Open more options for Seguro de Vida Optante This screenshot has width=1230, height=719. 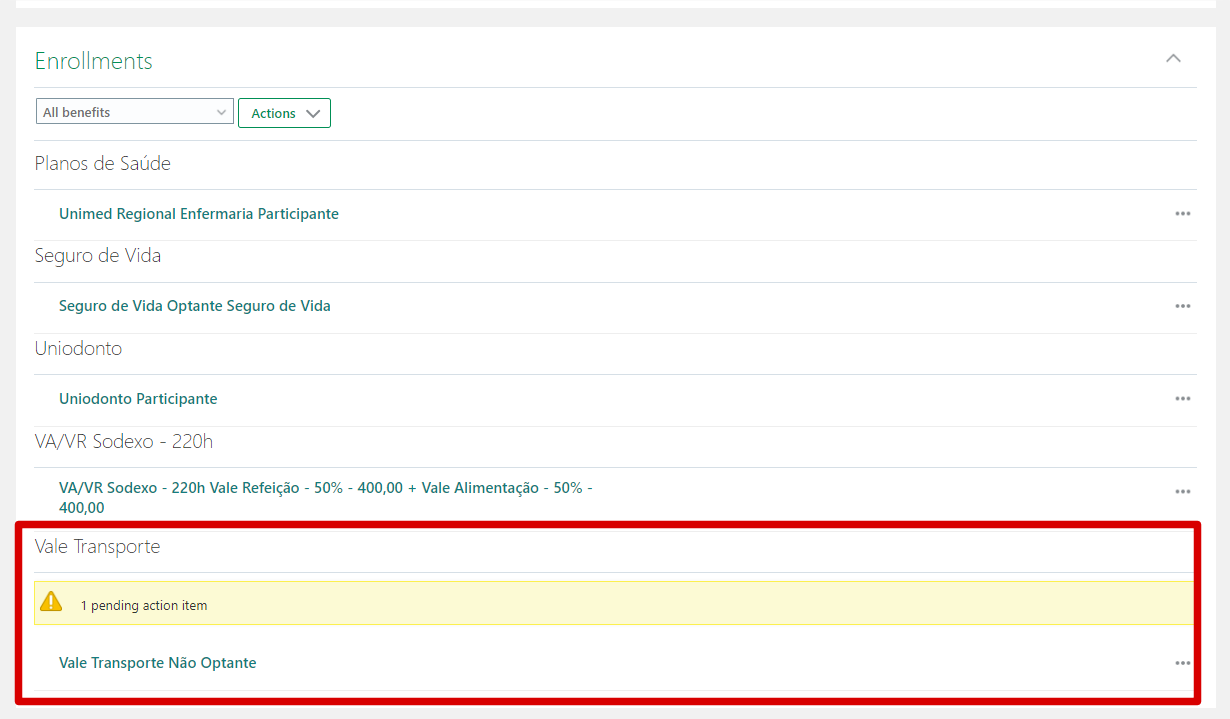point(1183,306)
